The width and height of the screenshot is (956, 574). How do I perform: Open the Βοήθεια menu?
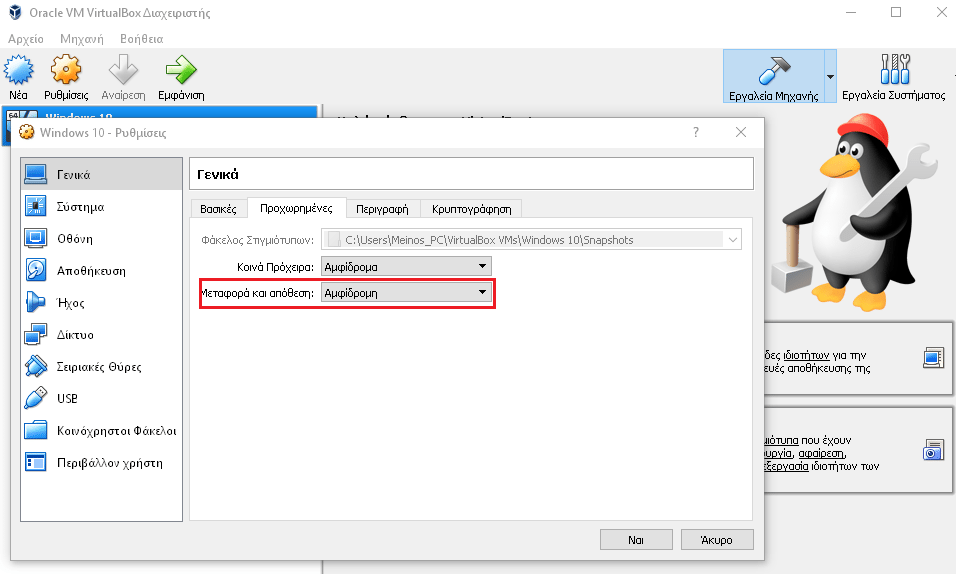click(141, 38)
